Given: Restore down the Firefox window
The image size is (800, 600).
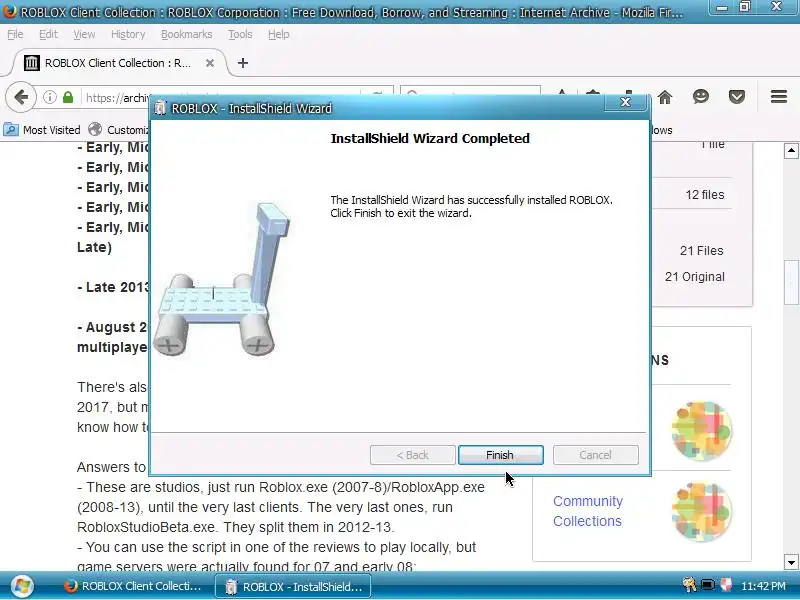Looking at the screenshot, I should coord(745,7).
